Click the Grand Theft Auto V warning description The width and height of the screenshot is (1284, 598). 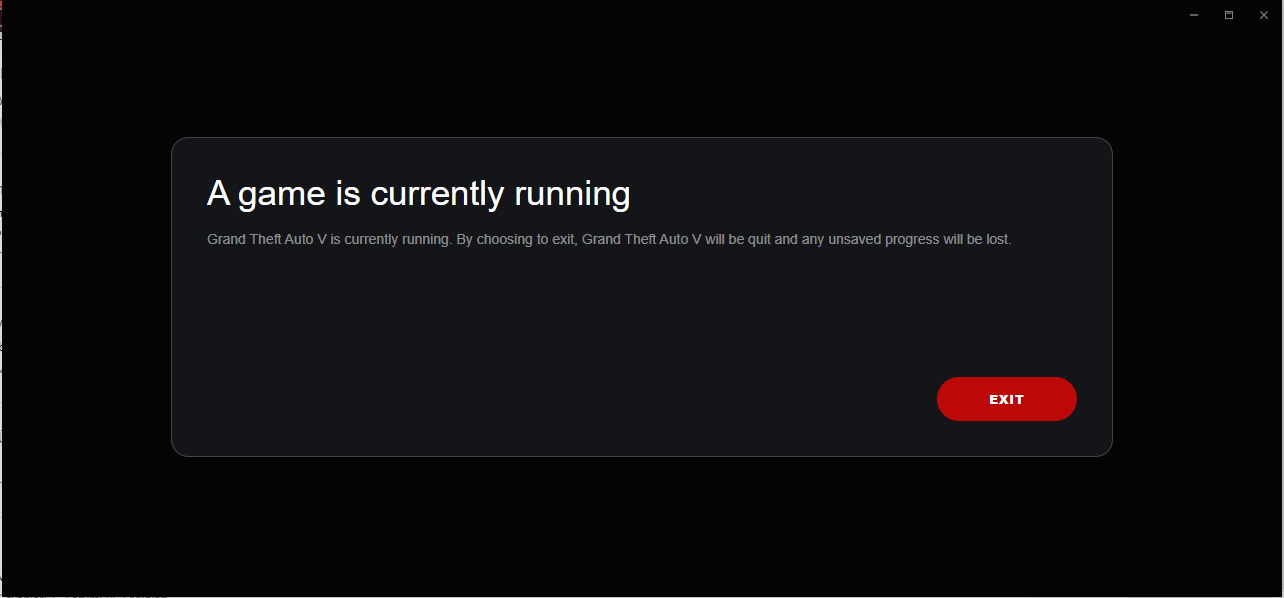(609, 240)
